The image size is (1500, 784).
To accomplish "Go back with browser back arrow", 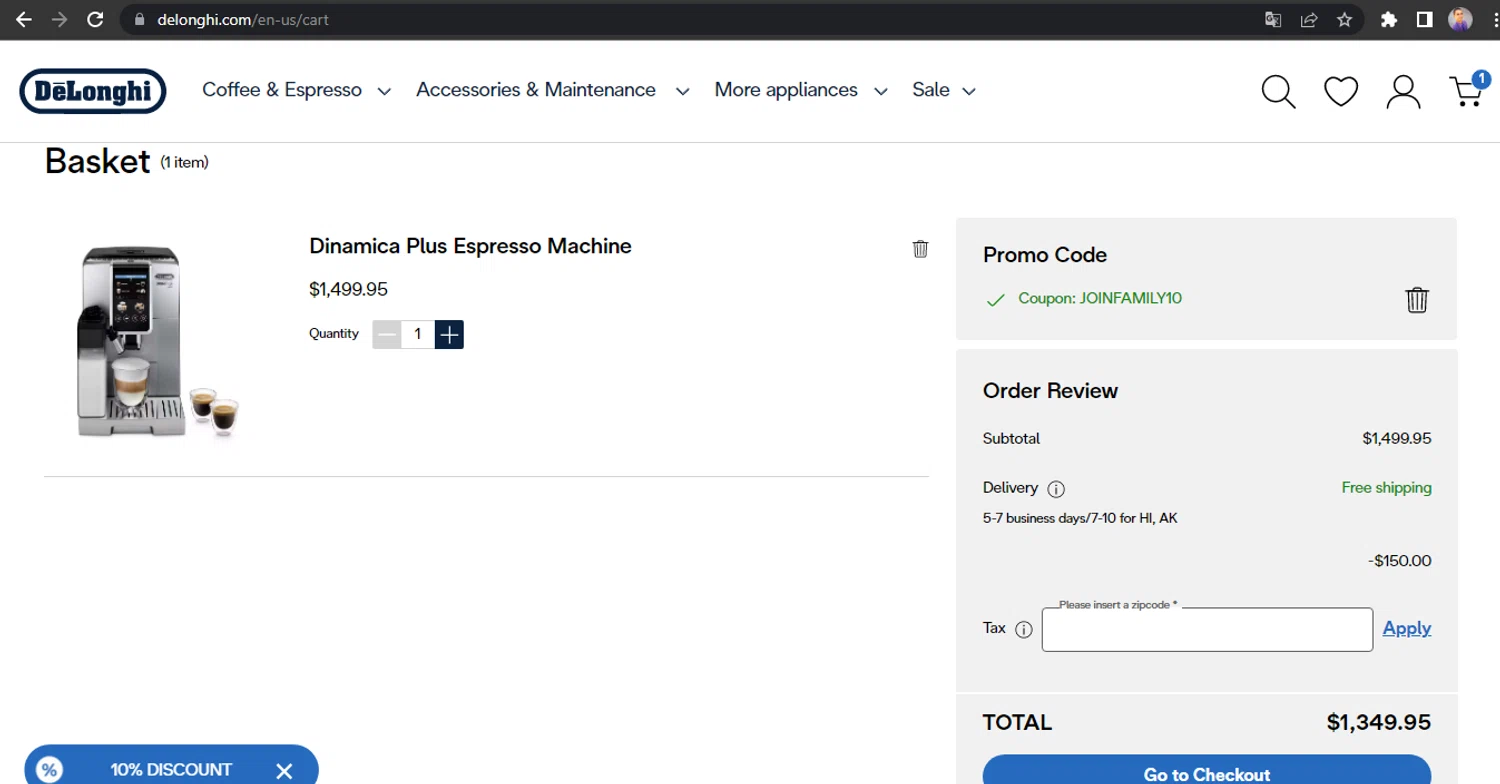I will coord(23,19).
